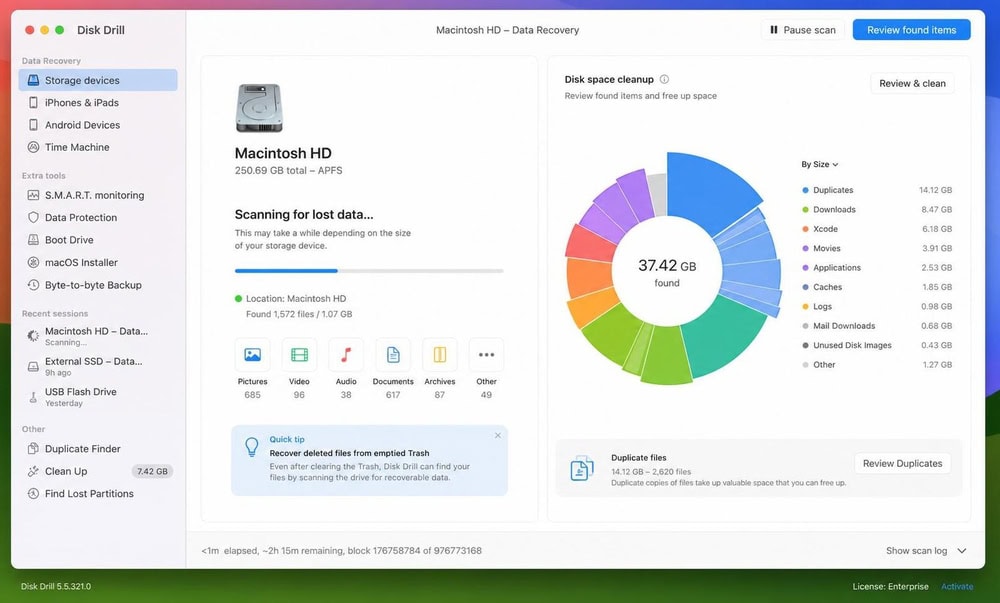Image resolution: width=1000 pixels, height=603 pixels.
Task: Open the Documents file type icon
Action: coord(393,355)
